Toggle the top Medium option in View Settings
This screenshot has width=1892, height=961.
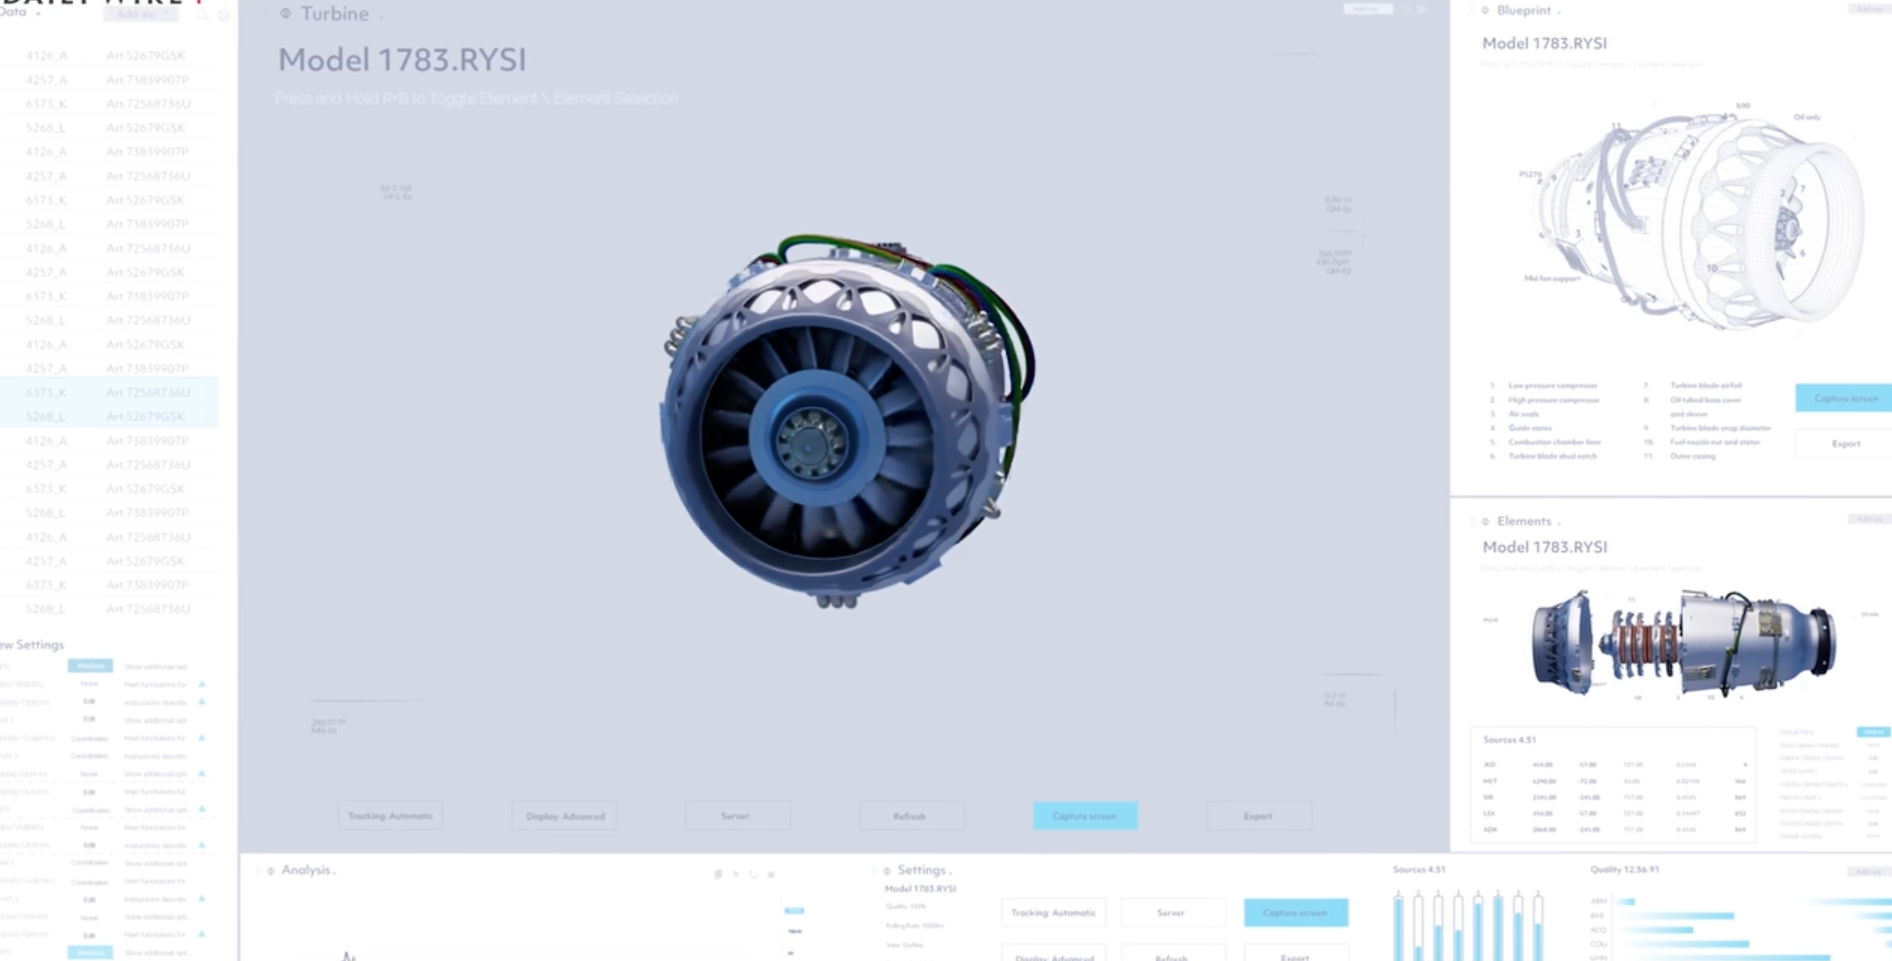click(x=90, y=666)
